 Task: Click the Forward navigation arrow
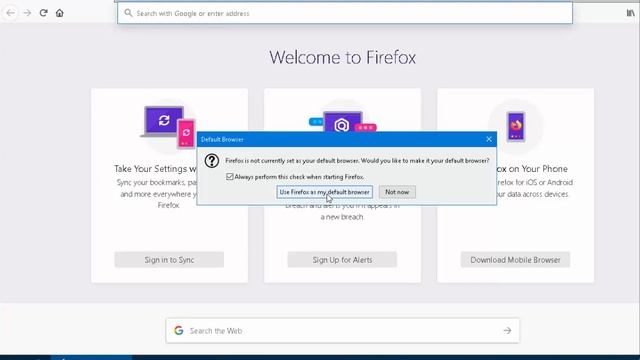pos(27,13)
